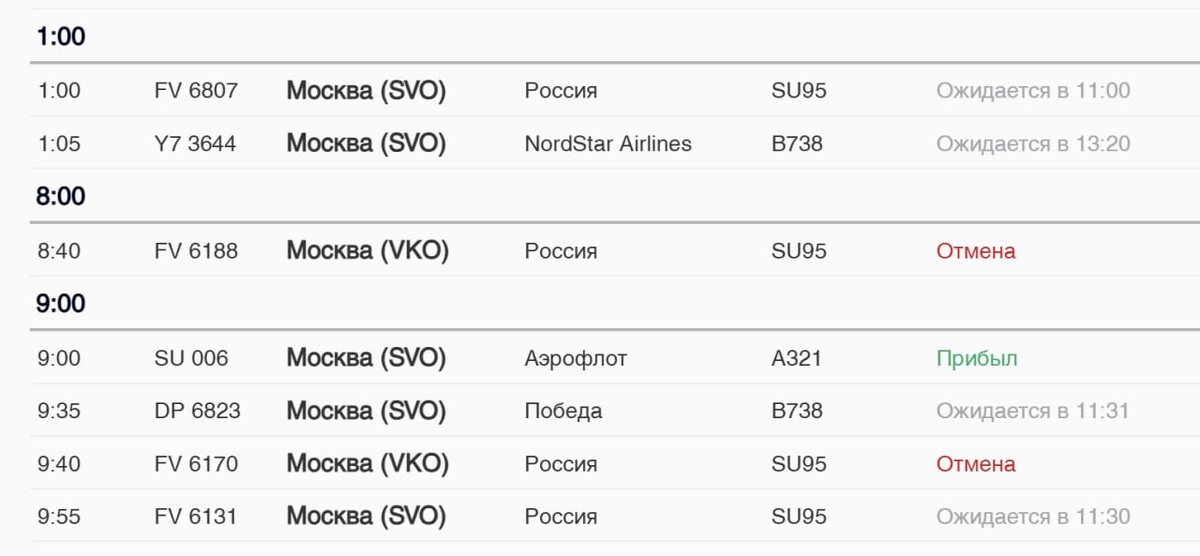Open flight FV 6170 entry
The width and height of the screenshot is (1200, 556).
[x=196, y=464]
